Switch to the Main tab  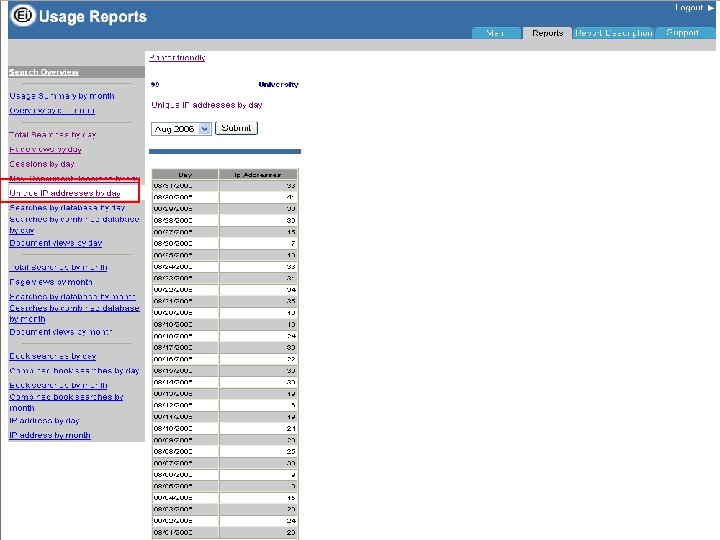point(496,33)
